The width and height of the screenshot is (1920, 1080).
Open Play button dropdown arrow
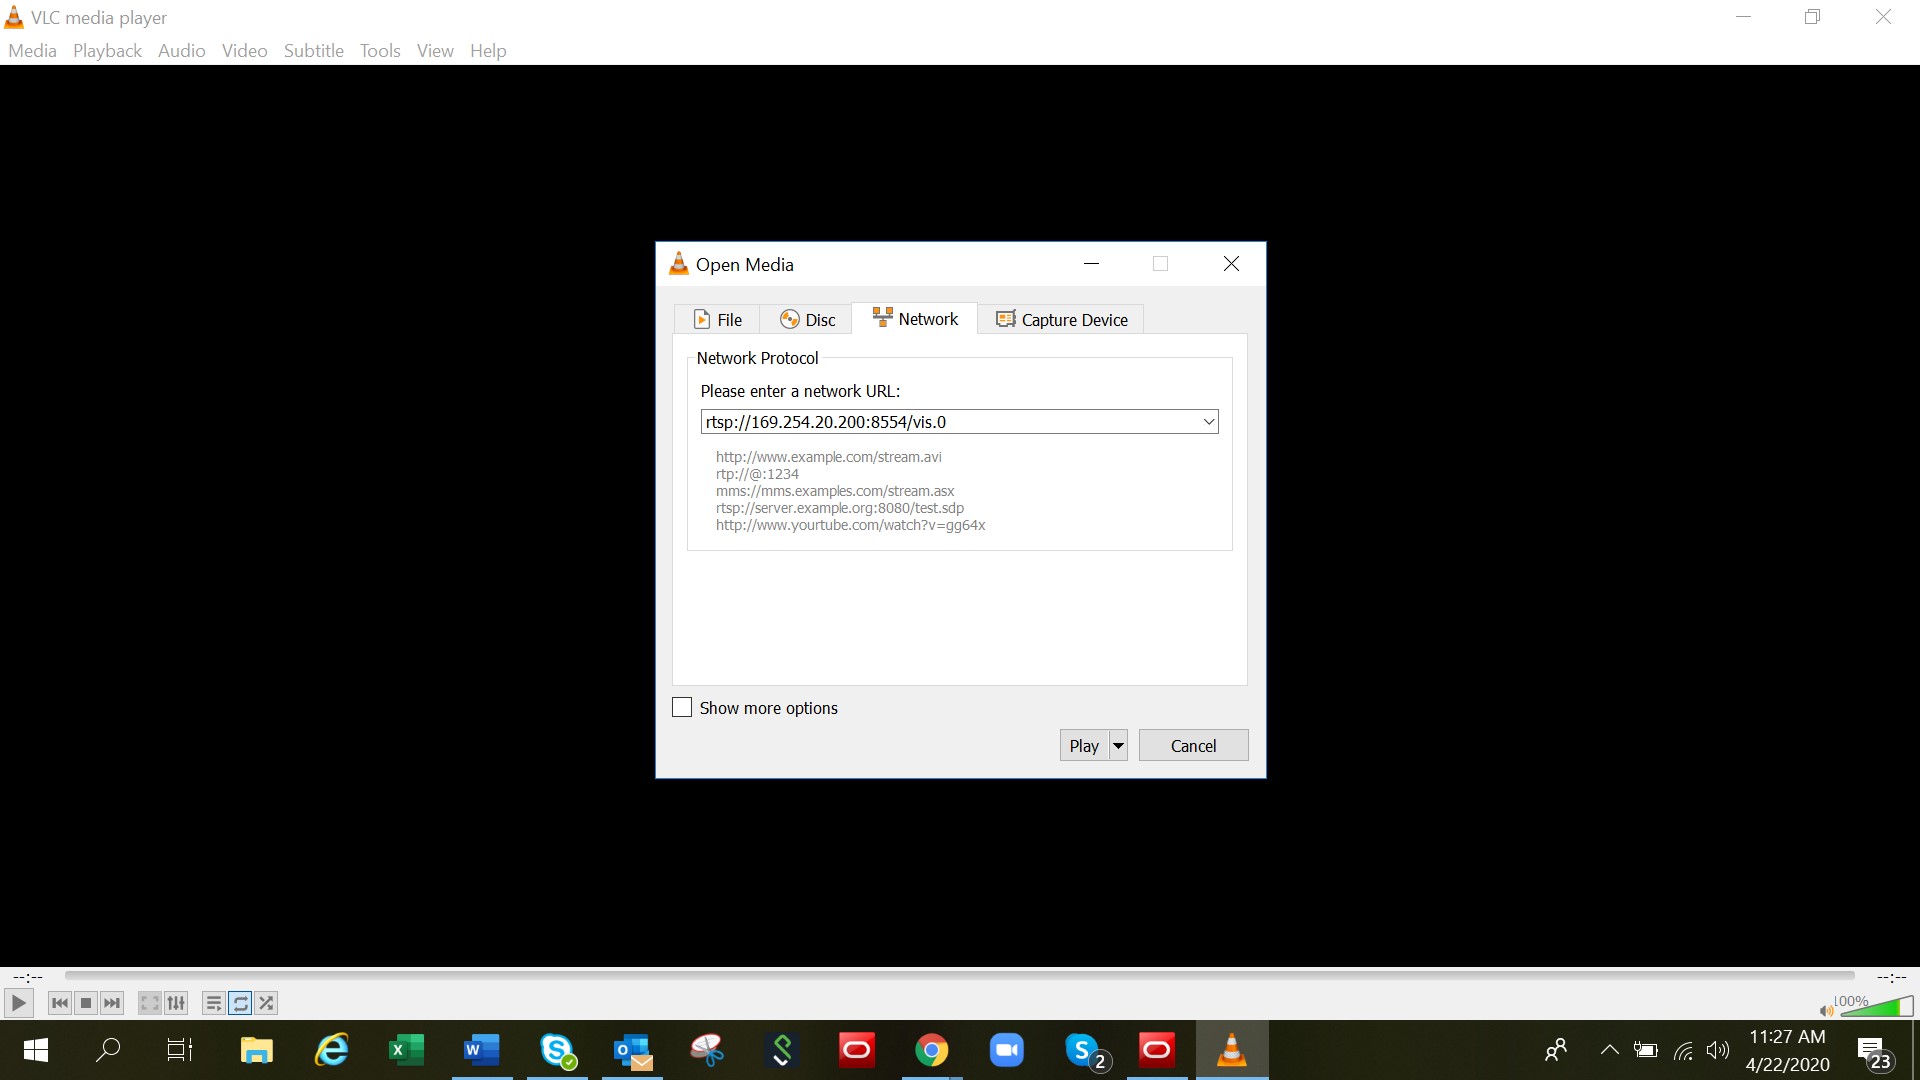tap(1118, 746)
